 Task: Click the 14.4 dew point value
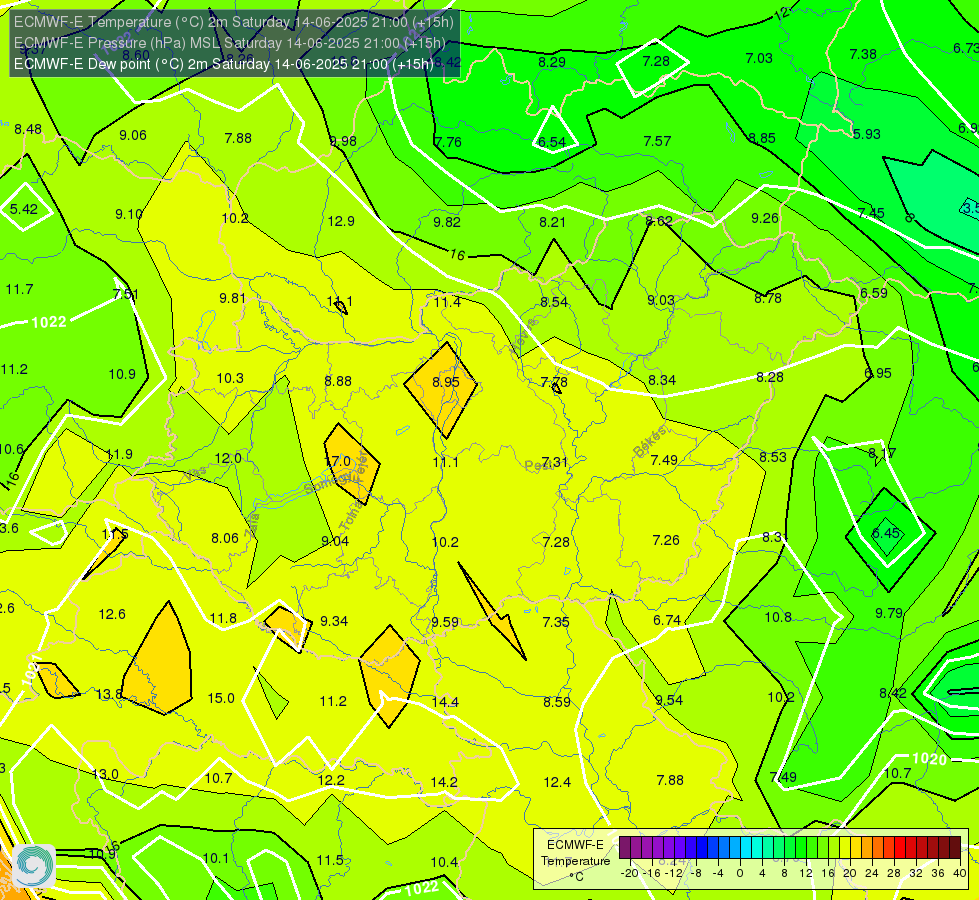445,702
